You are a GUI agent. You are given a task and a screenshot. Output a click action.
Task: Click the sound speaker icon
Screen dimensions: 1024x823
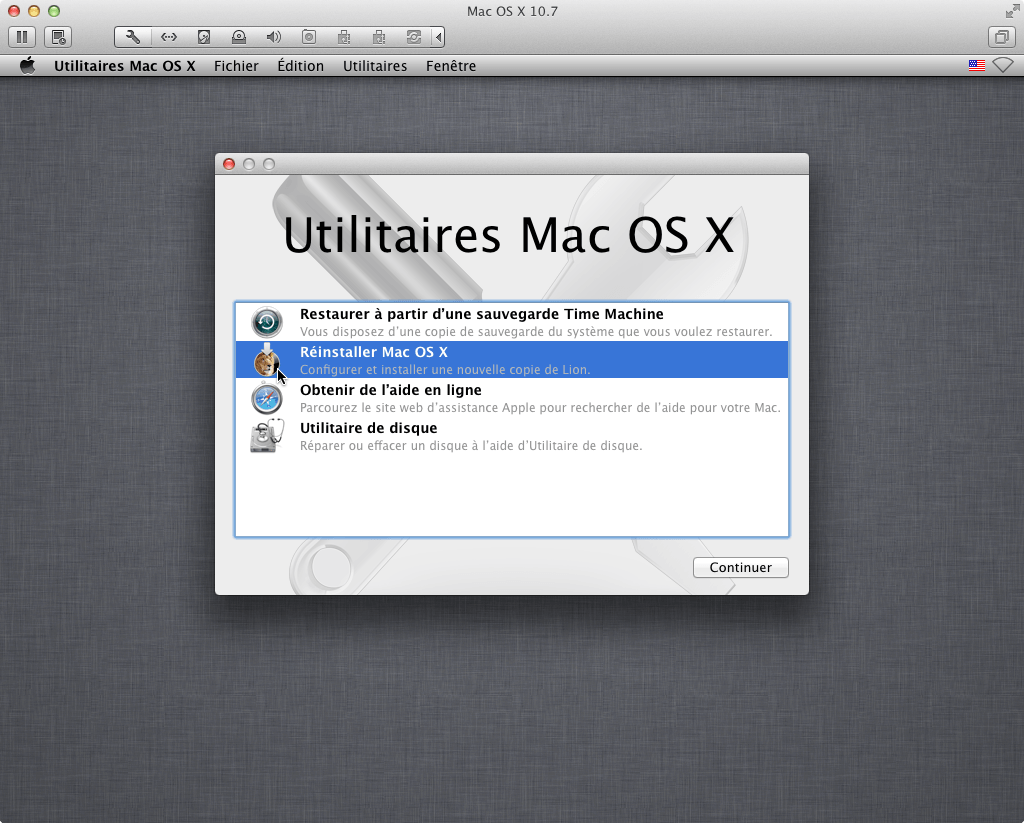tap(274, 37)
